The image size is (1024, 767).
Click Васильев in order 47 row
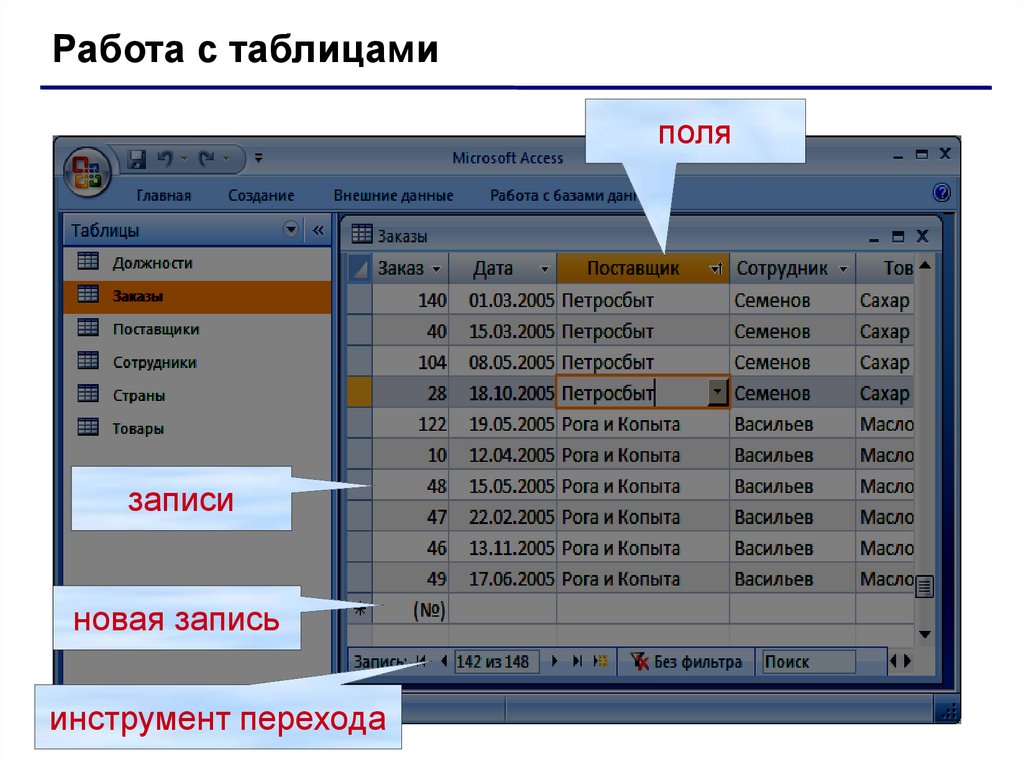coord(792,517)
